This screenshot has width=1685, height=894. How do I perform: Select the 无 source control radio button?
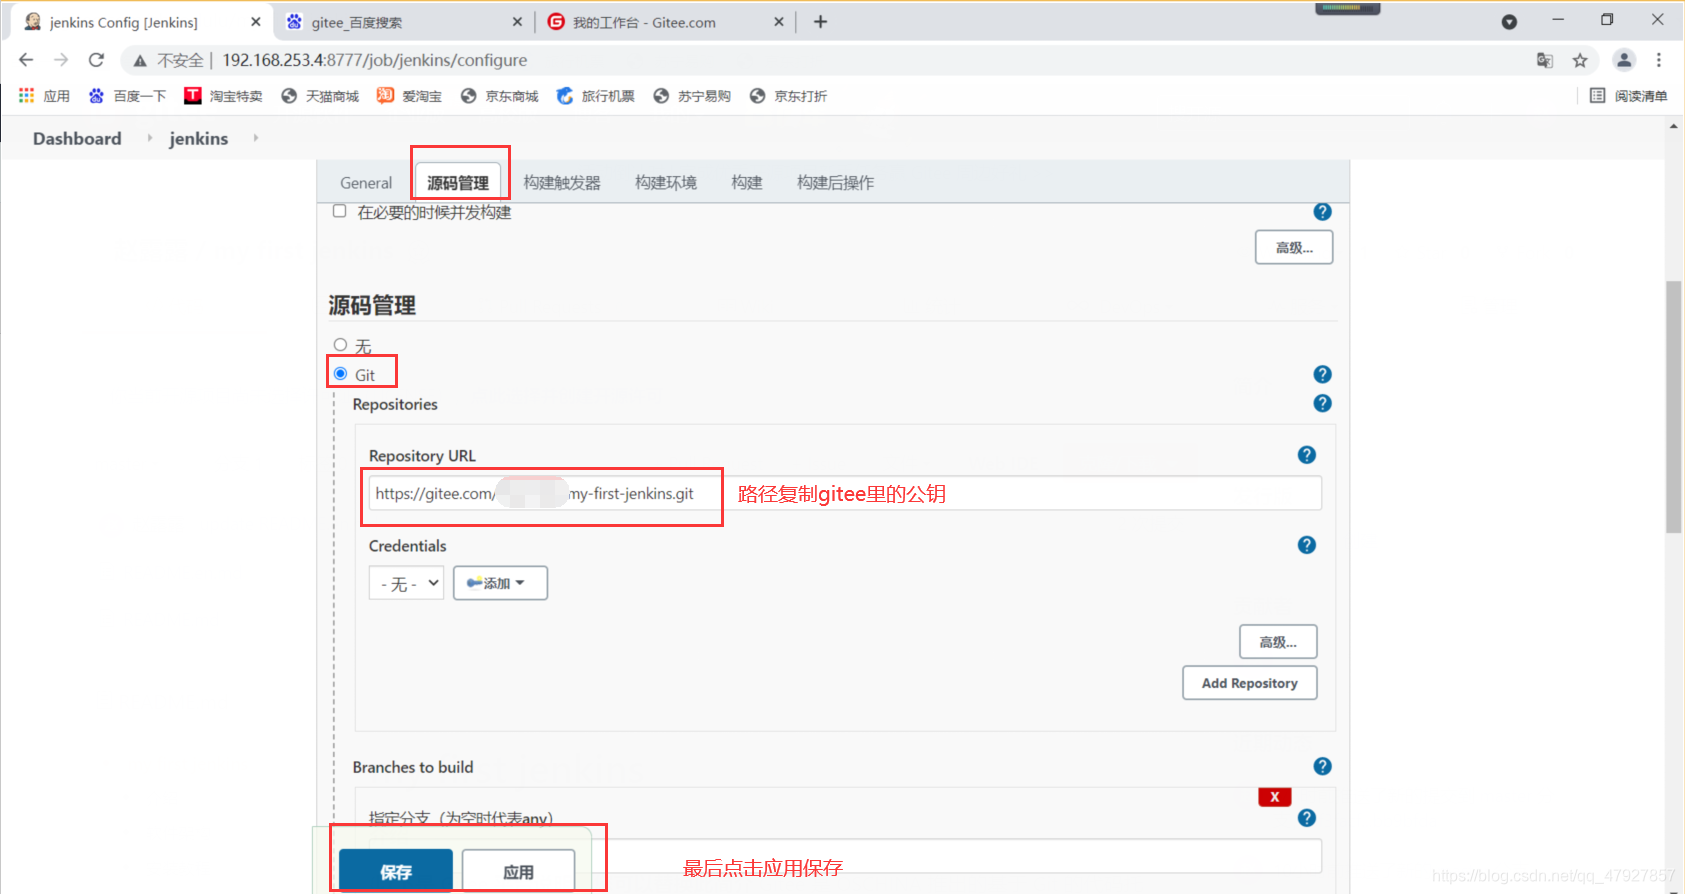pyautogui.click(x=340, y=345)
